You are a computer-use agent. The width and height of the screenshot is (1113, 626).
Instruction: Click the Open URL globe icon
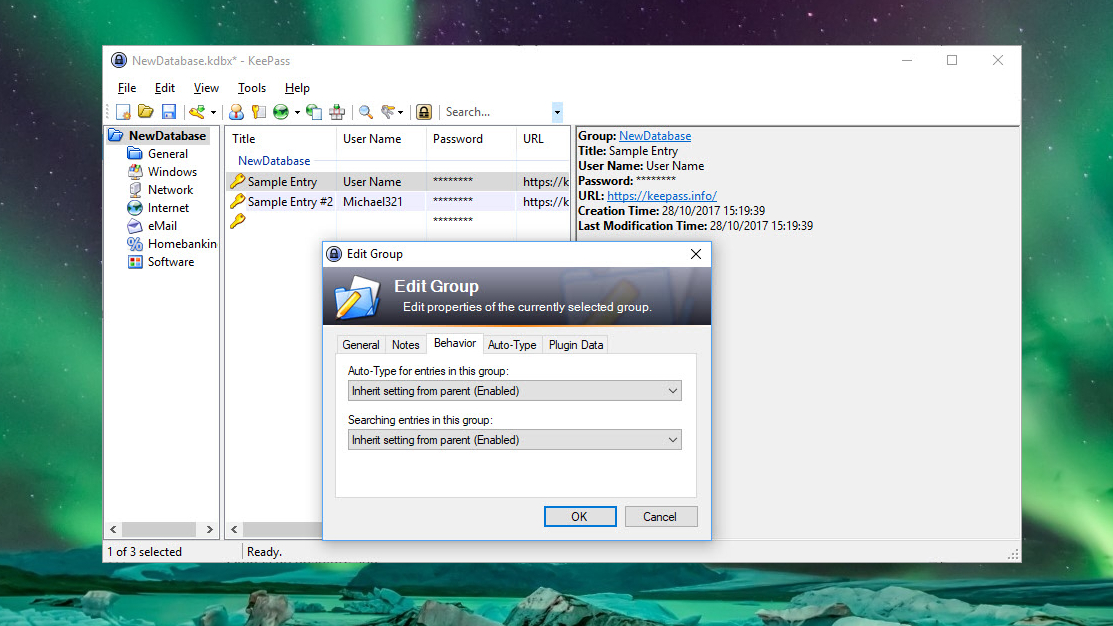click(x=281, y=111)
